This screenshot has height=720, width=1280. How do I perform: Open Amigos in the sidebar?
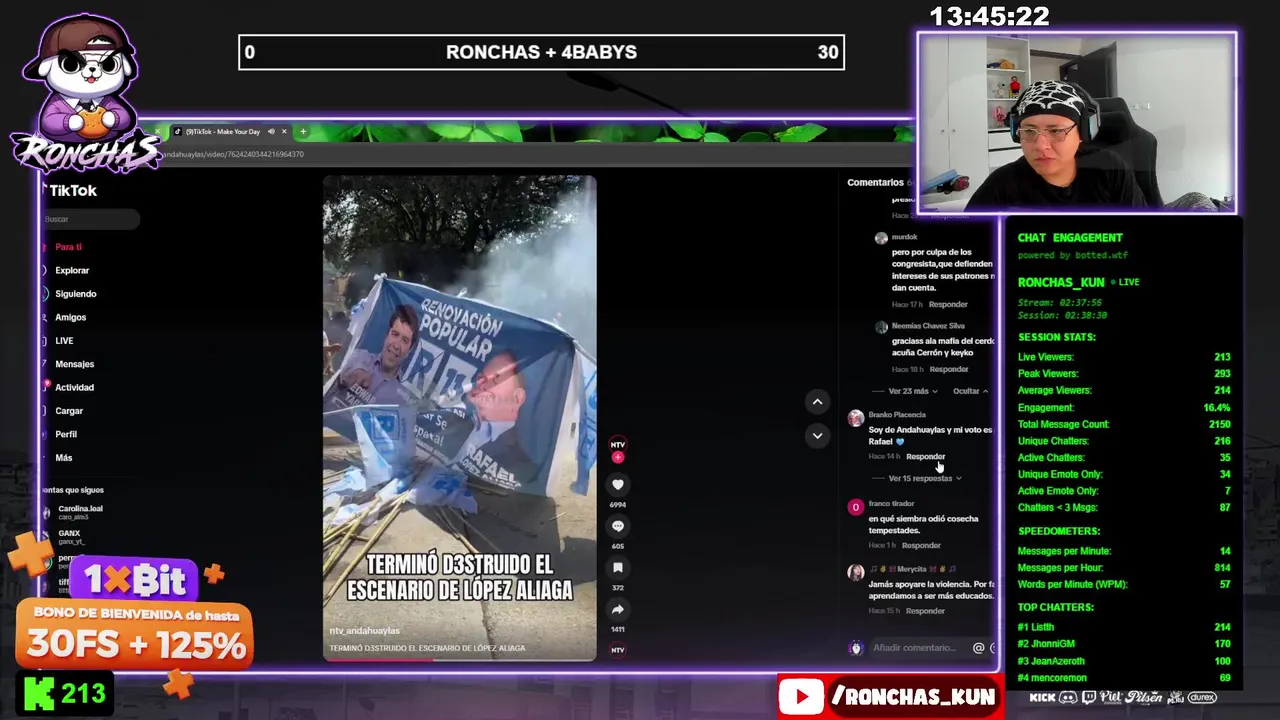click(70, 317)
